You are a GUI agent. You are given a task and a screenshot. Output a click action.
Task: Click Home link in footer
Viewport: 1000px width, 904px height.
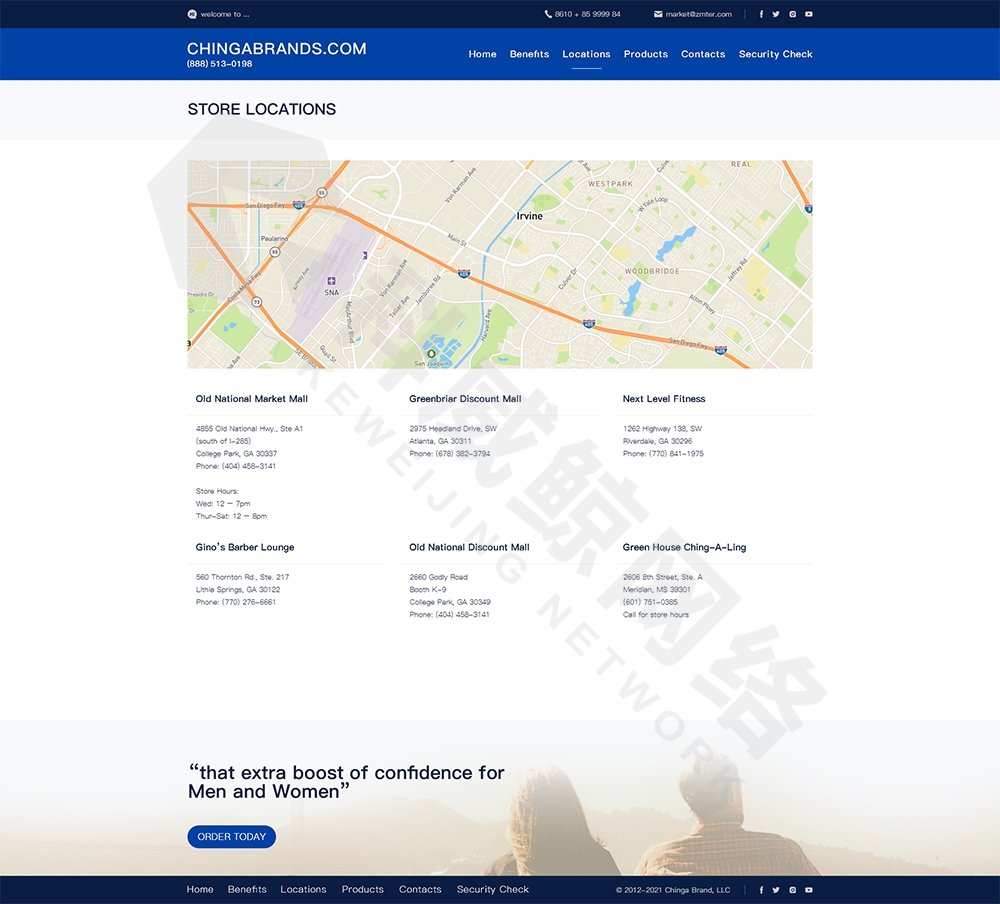click(x=200, y=889)
